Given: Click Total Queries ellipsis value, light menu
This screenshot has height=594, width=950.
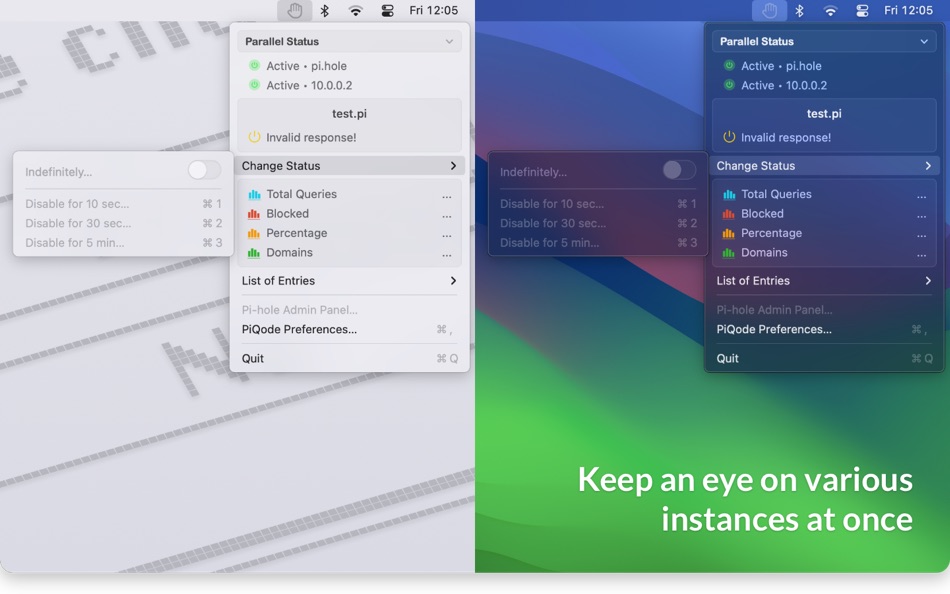Looking at the screenshot, I should [x=447, y=196].
